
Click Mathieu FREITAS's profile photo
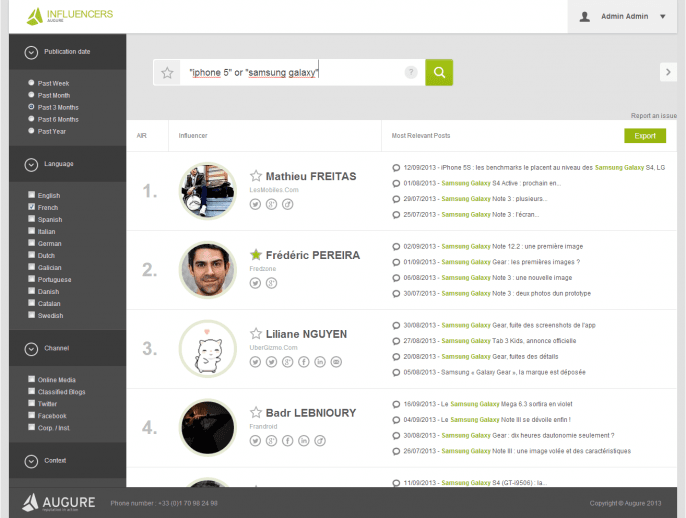click(208, 191)
